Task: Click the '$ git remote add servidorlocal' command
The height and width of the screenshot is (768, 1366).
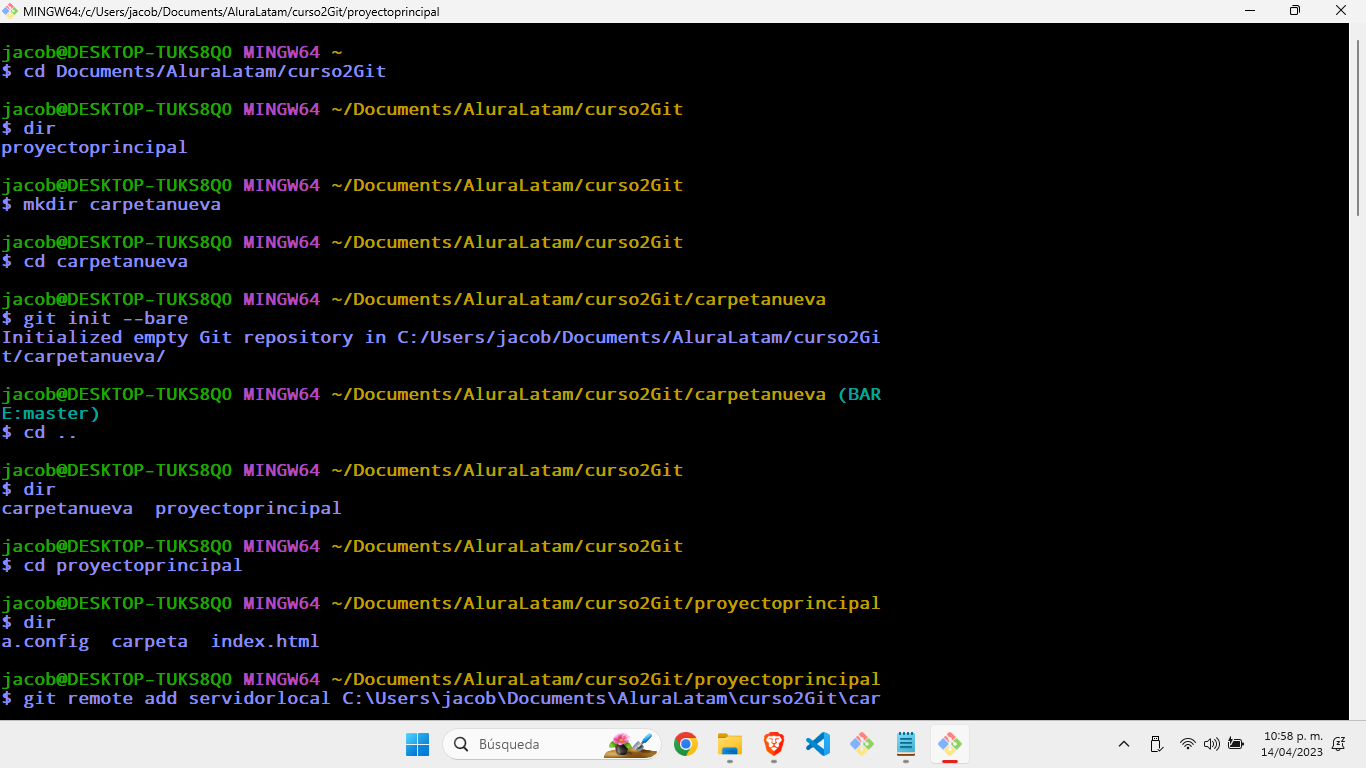Action: 441,698
